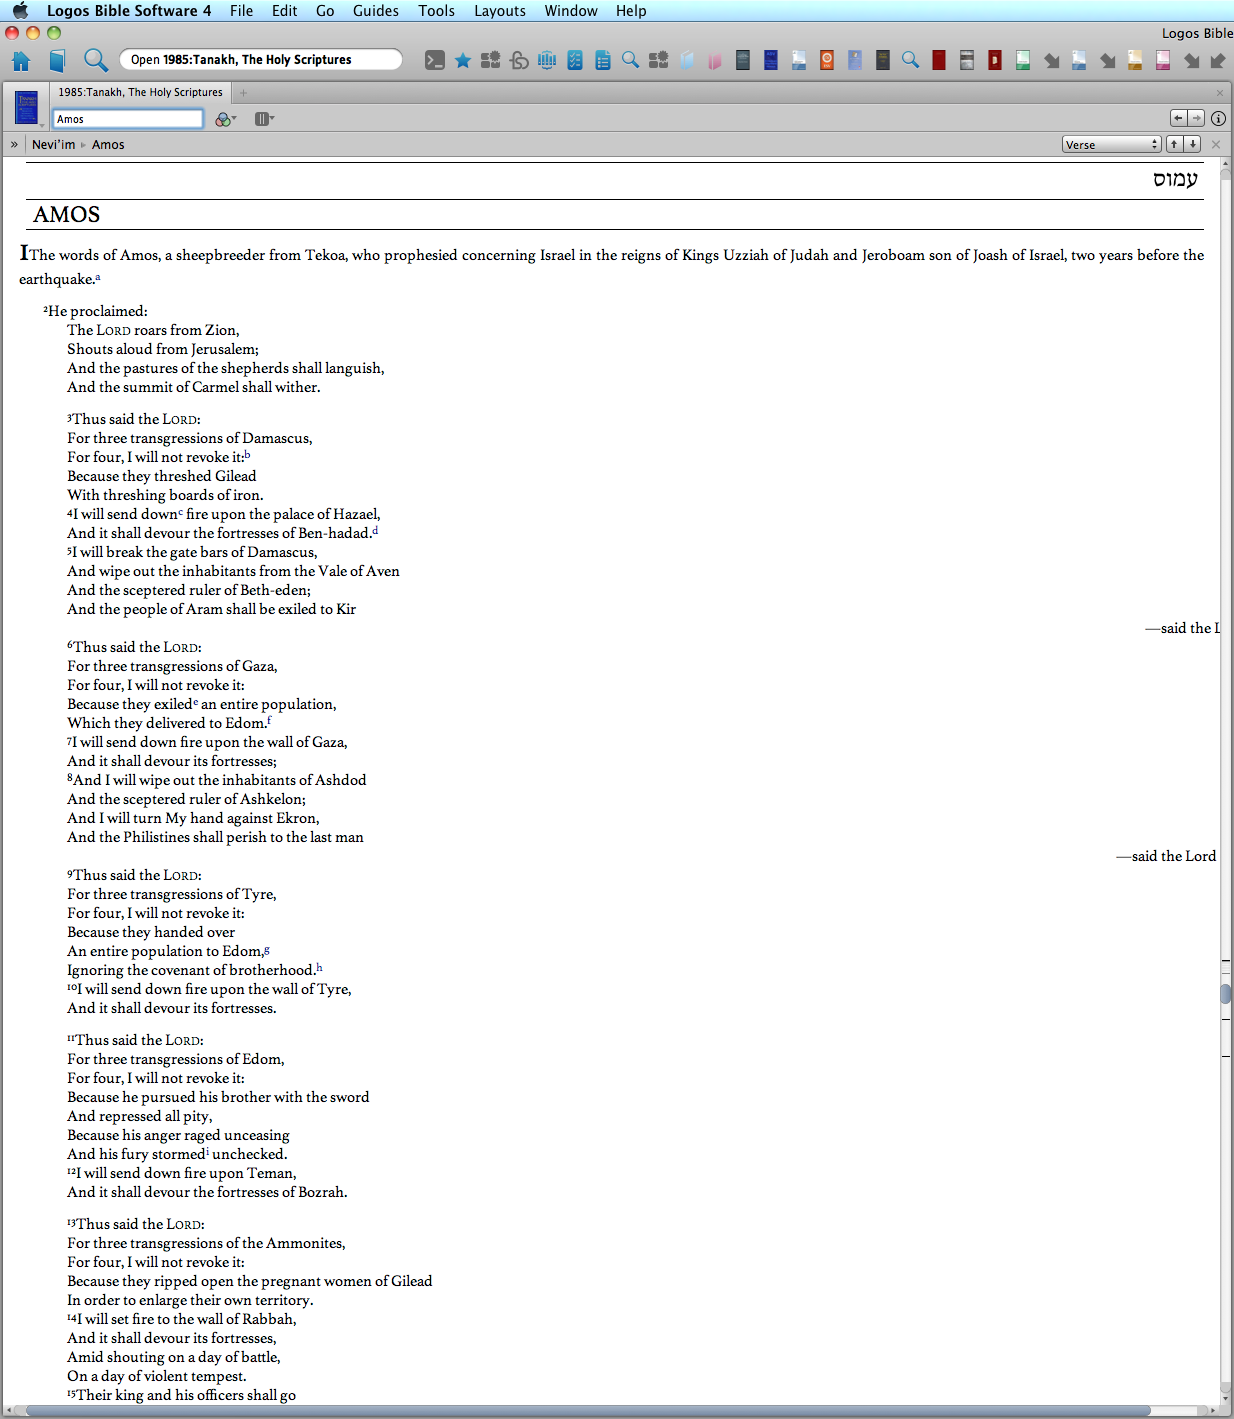1234x1419 pixels.
Task: Open the Verse display dropdown
Action: click(x=1111, y=143)
